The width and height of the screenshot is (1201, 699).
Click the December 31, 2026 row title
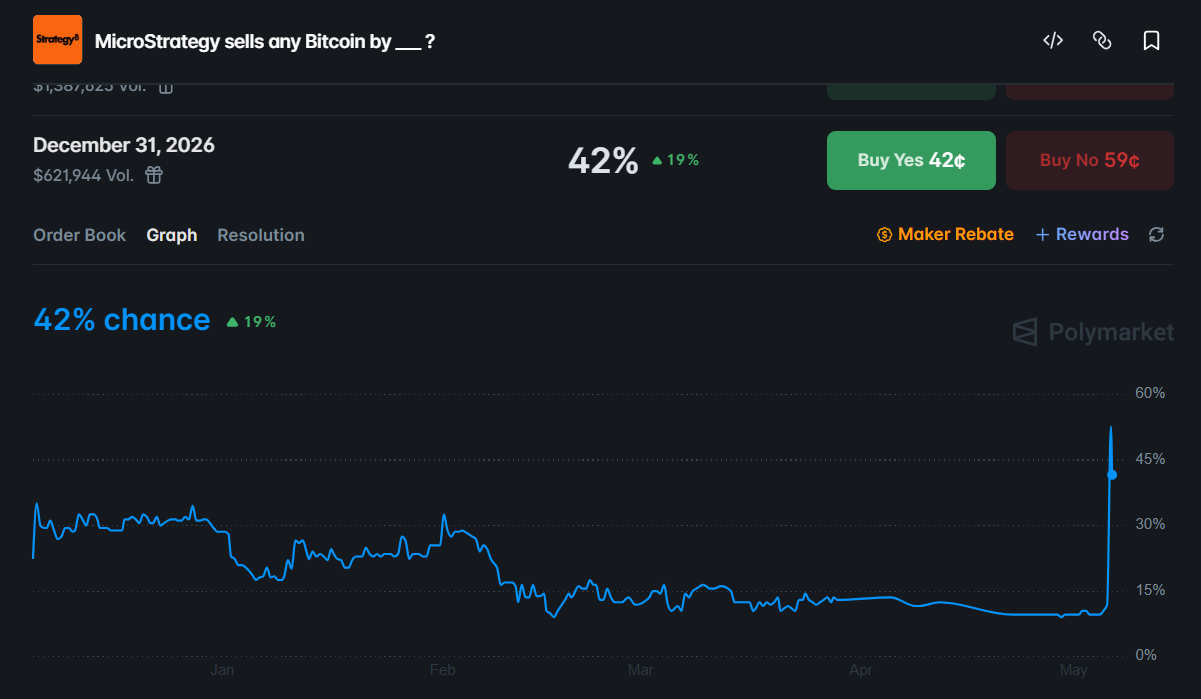click(x=124, y=145)
